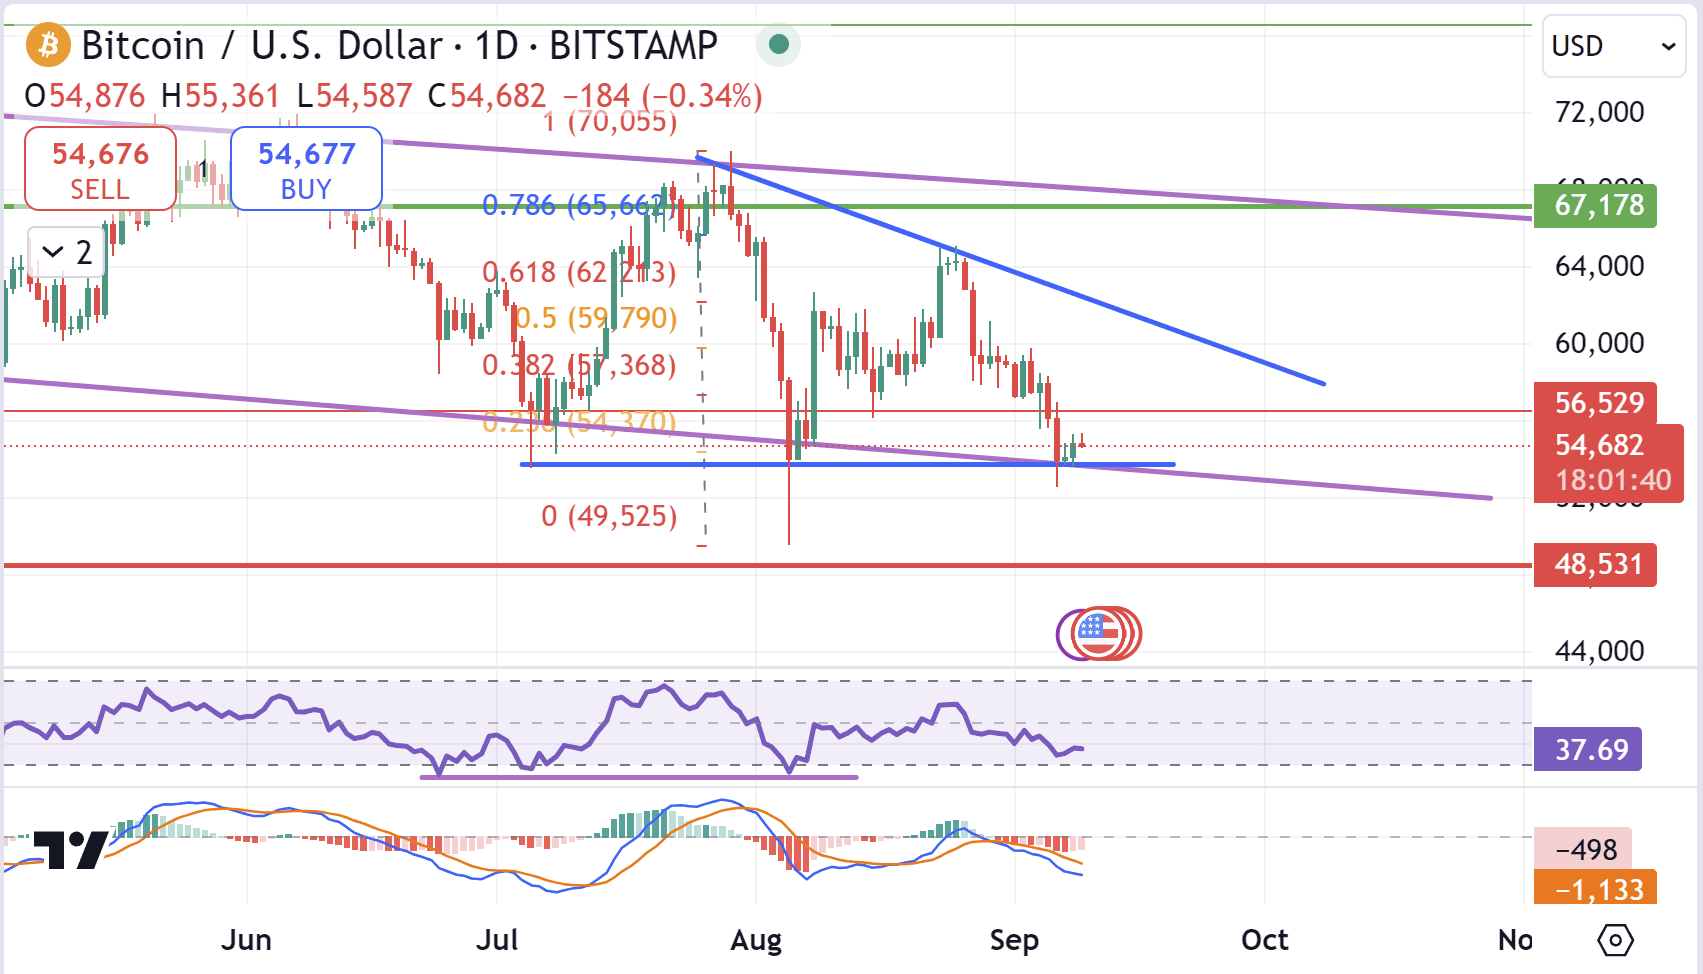Click the 67,178 green price label
This screenshot has height=974, width=1703.
[1595, 205]
